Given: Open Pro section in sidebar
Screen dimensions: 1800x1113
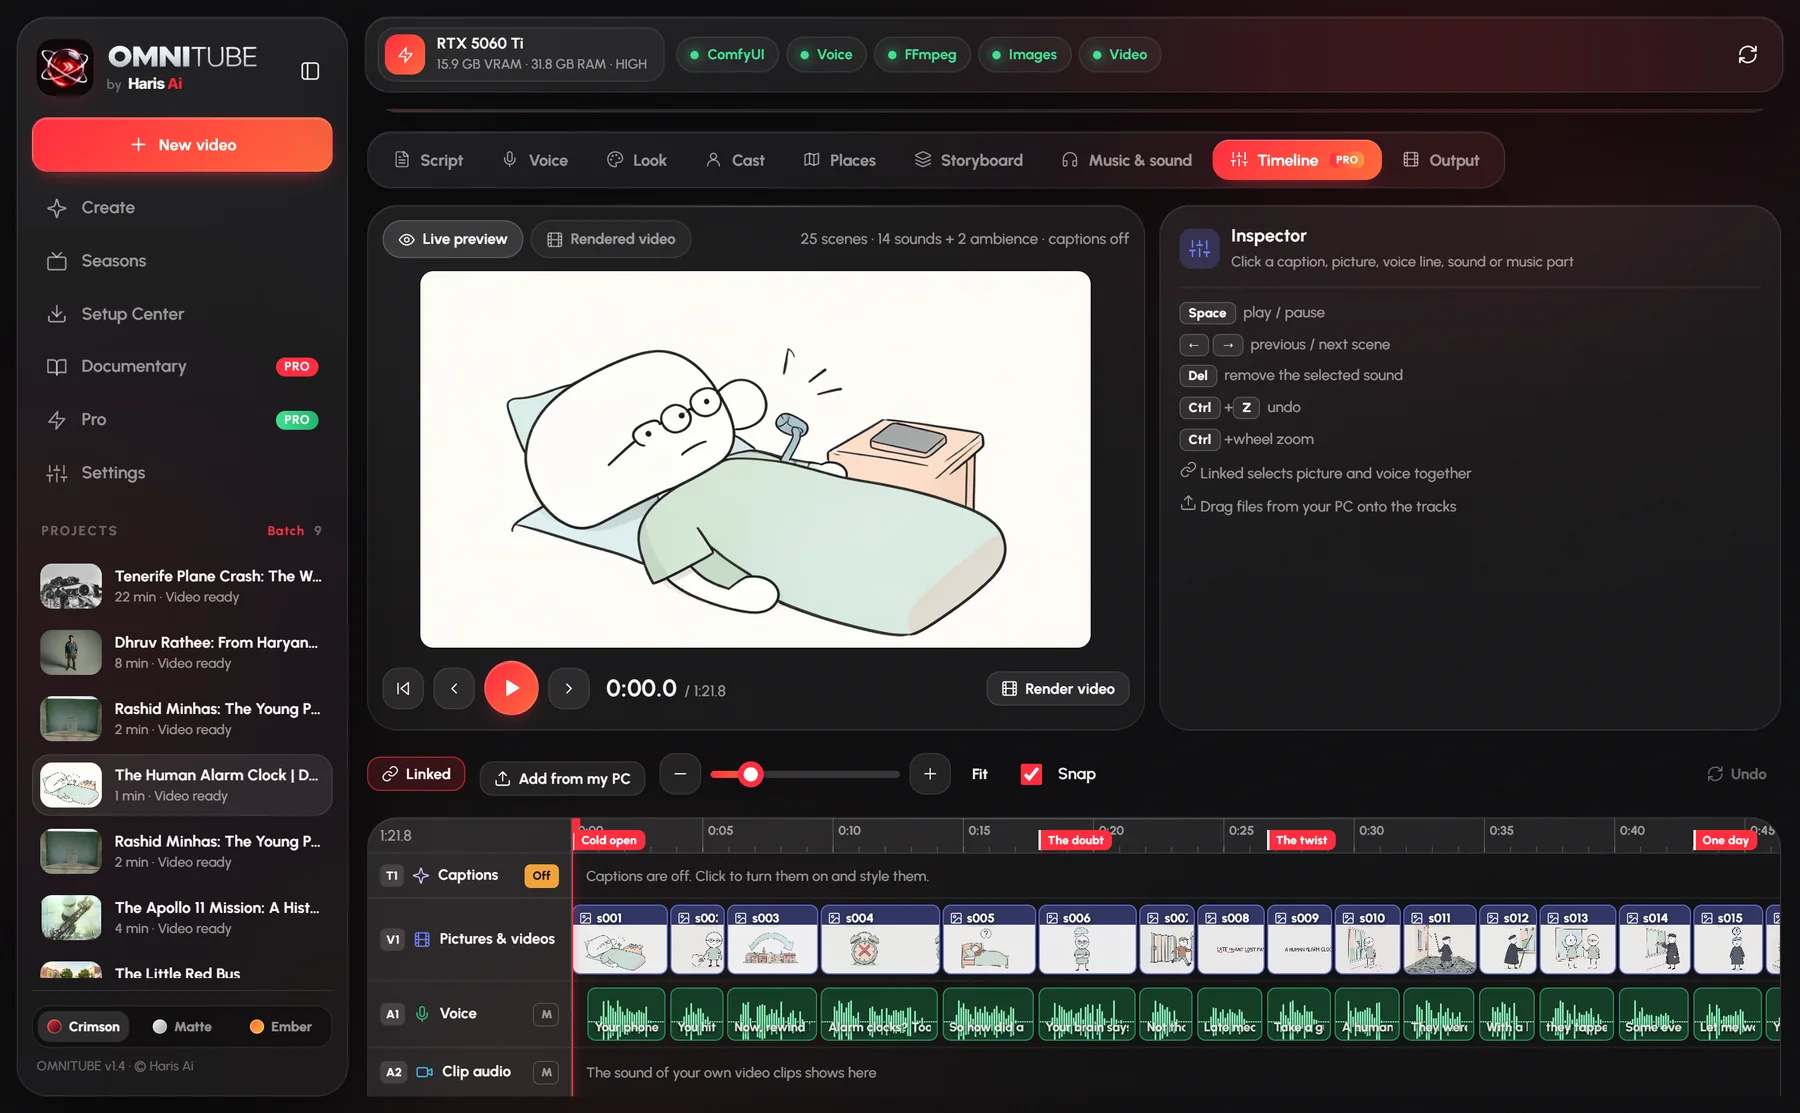Looking at the screenshot, I should tap(182, 419).
